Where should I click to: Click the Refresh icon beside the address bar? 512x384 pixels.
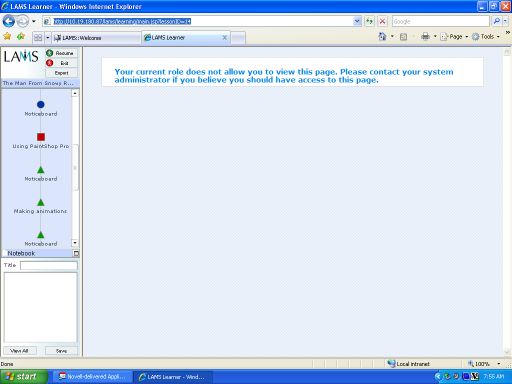click(369, 21)
